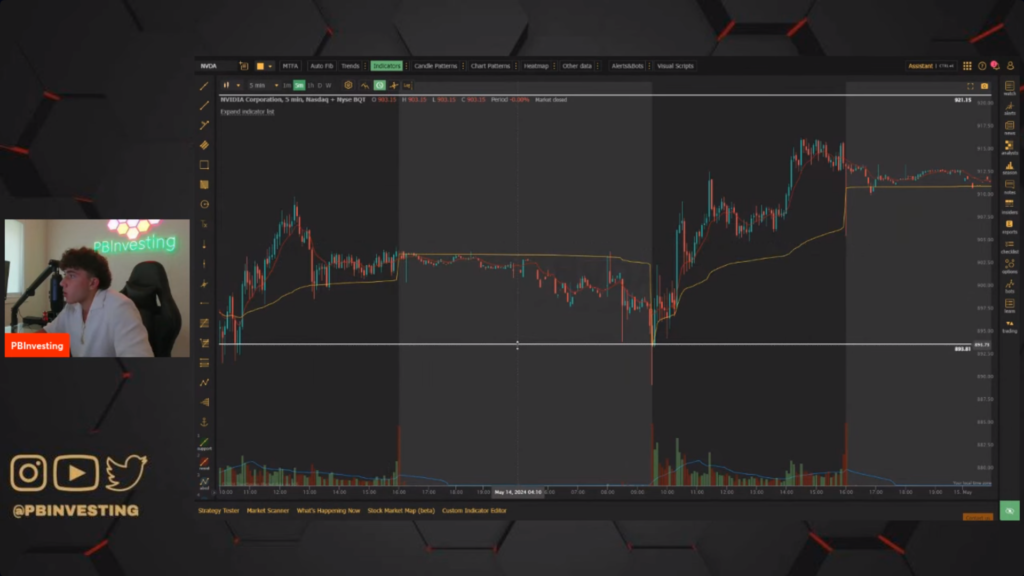Image resolution: width=1024 pixels, height=576 pixels.
Task: Open the notifications bell icon
Action: click(994, 66)
